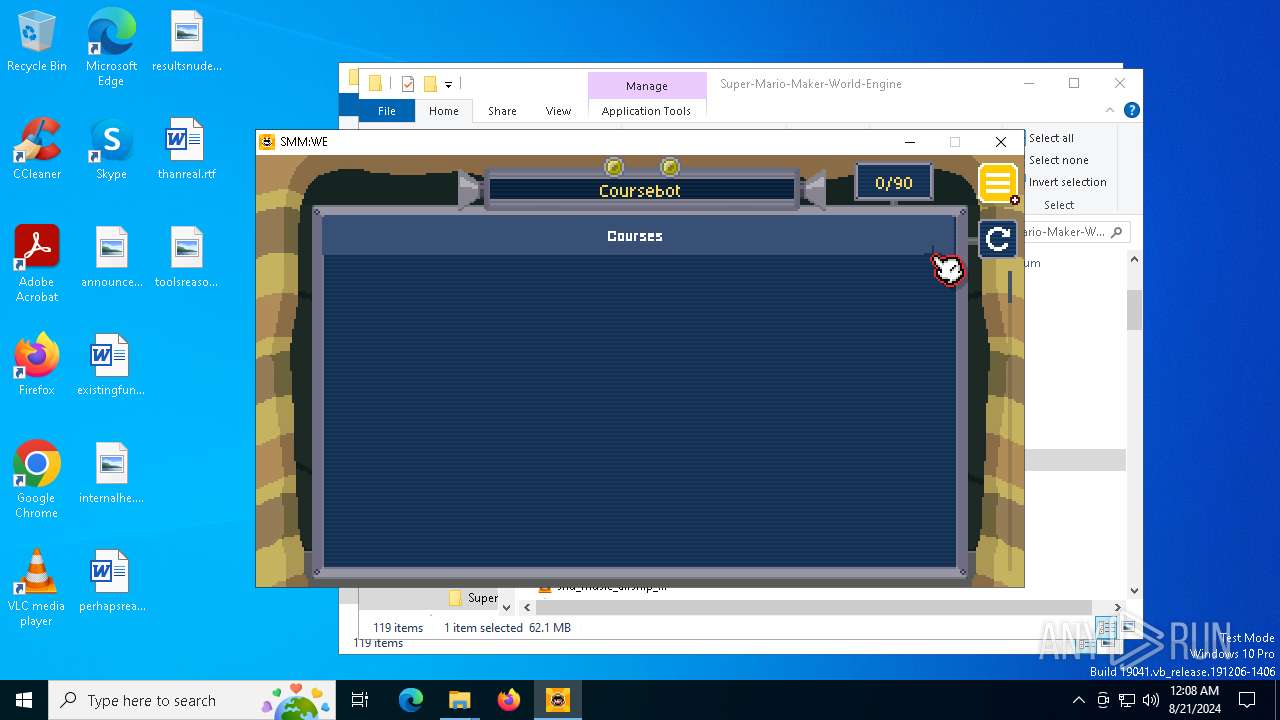1280x720 pixels.
Task: Open the notification center icon
Action: point(1247,700)
